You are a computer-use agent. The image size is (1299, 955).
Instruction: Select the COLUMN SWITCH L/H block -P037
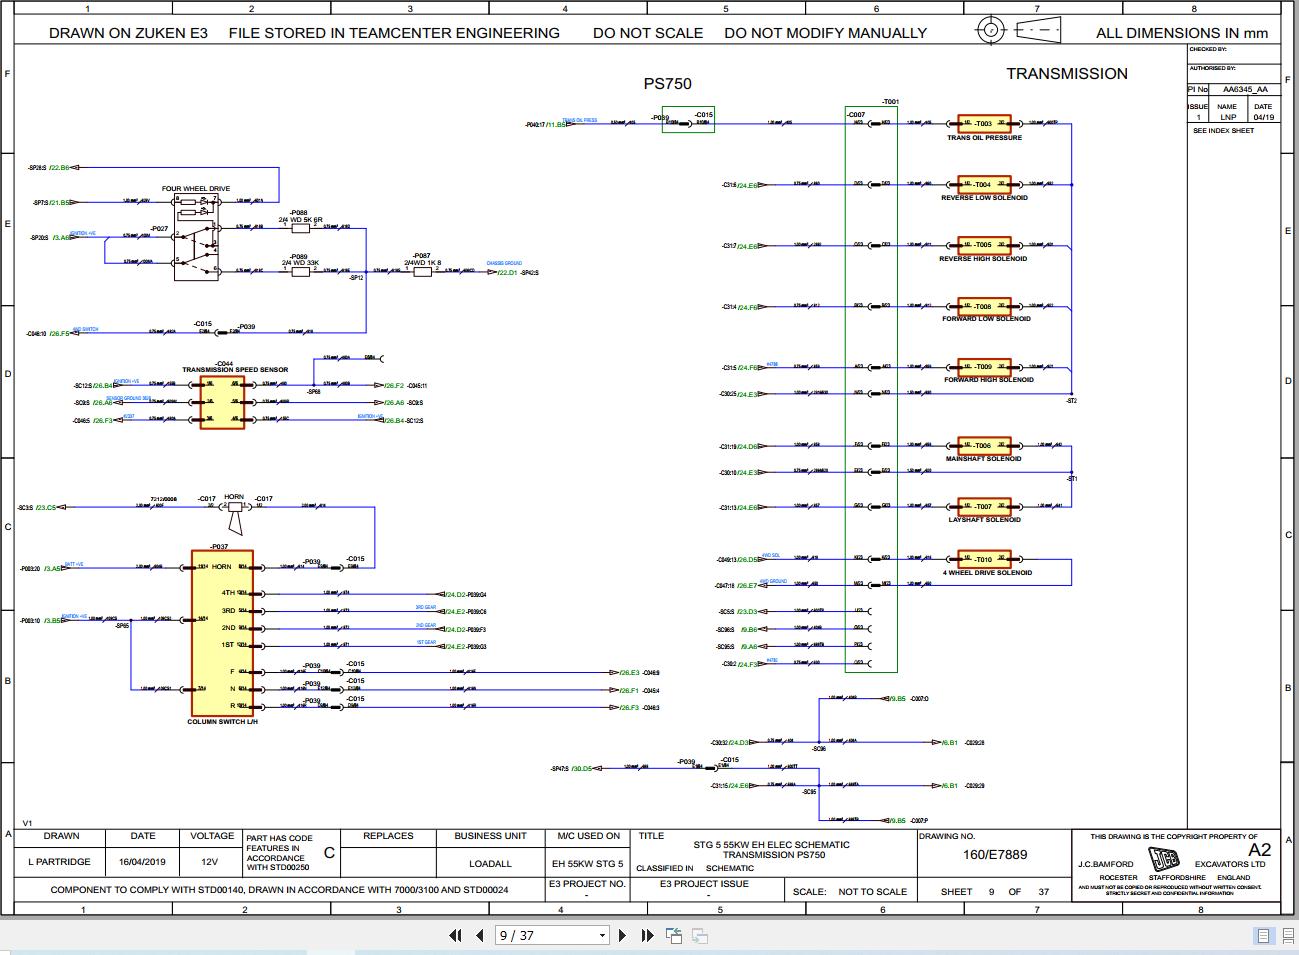point(221,630)
